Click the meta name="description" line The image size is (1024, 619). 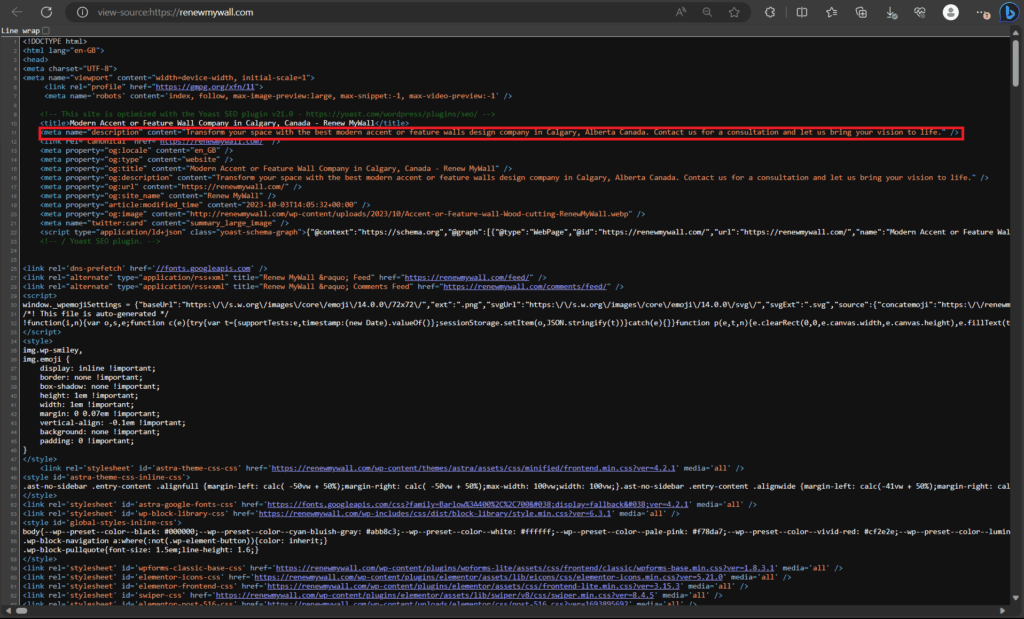[x=500, y=133]
